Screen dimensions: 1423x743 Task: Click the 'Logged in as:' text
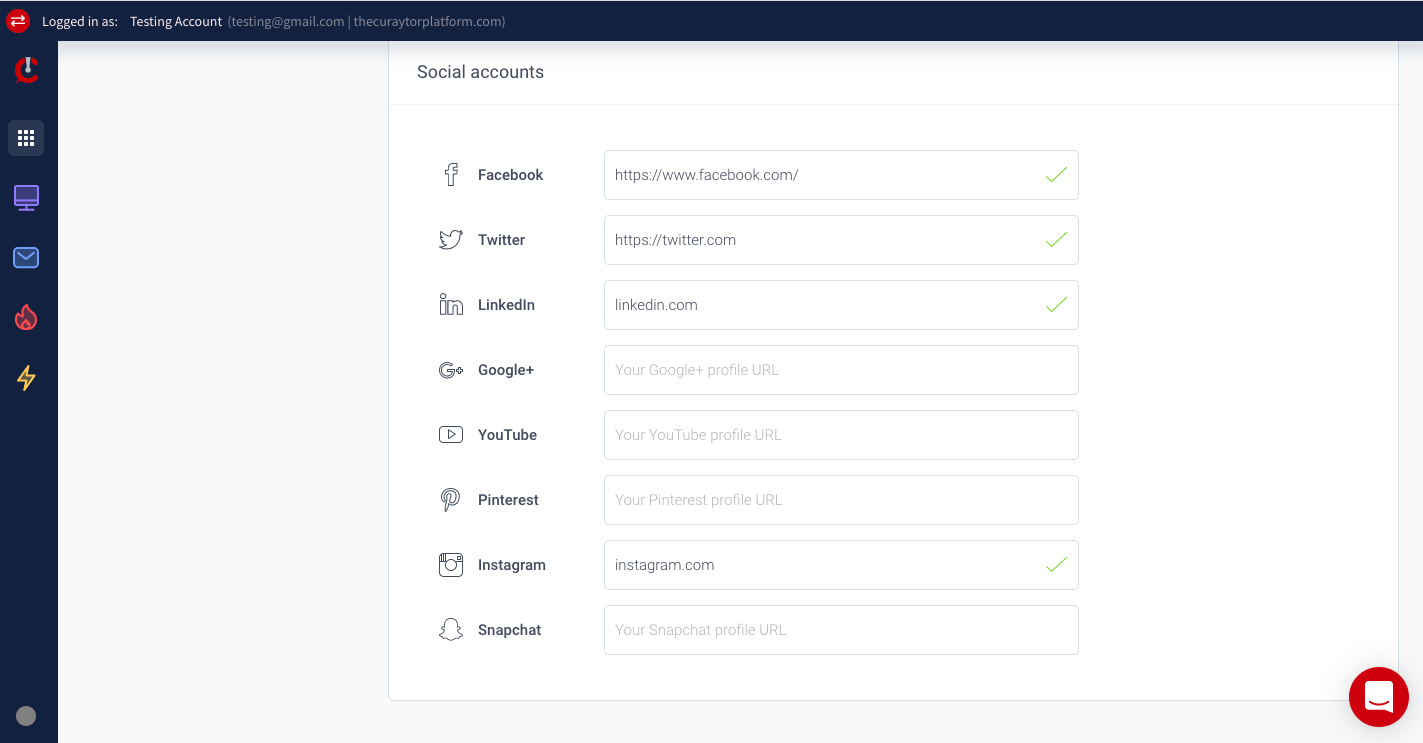pyautogui.click(x=80, y=22)
